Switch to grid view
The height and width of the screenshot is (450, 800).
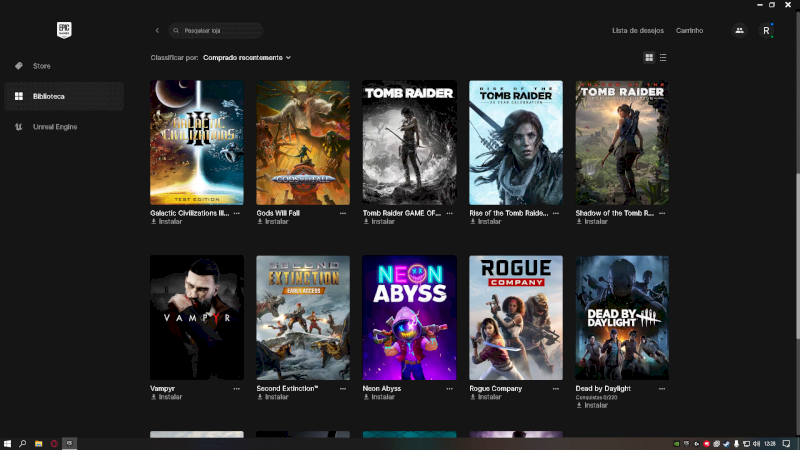tap(649, 58)
